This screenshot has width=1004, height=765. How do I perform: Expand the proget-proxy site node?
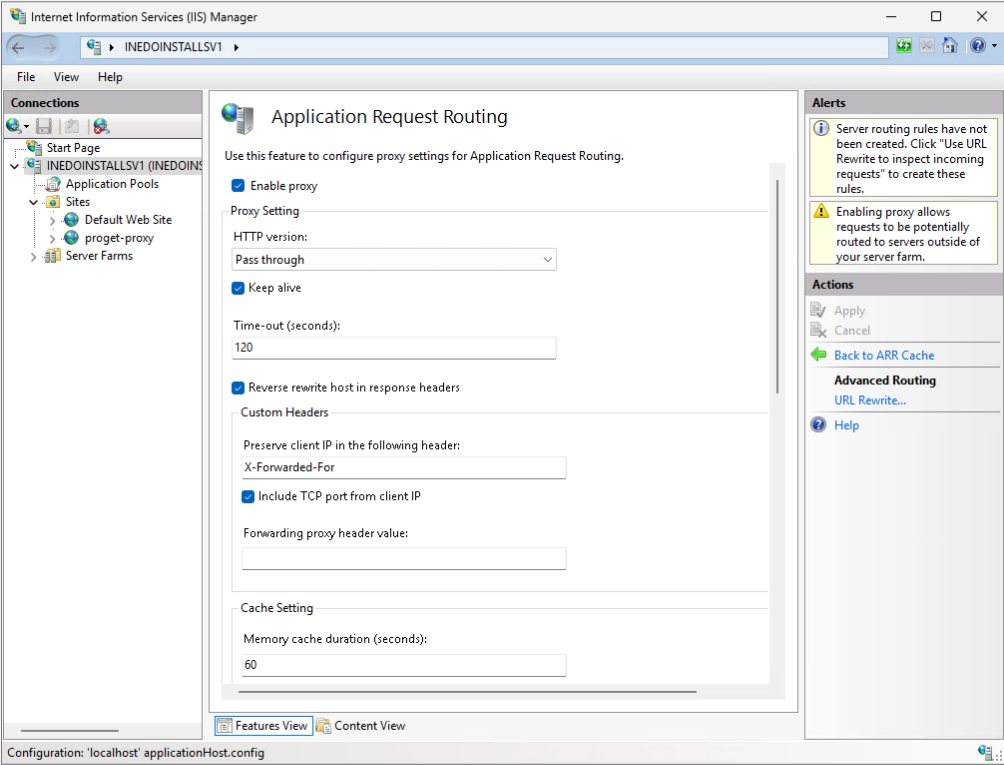53,239
